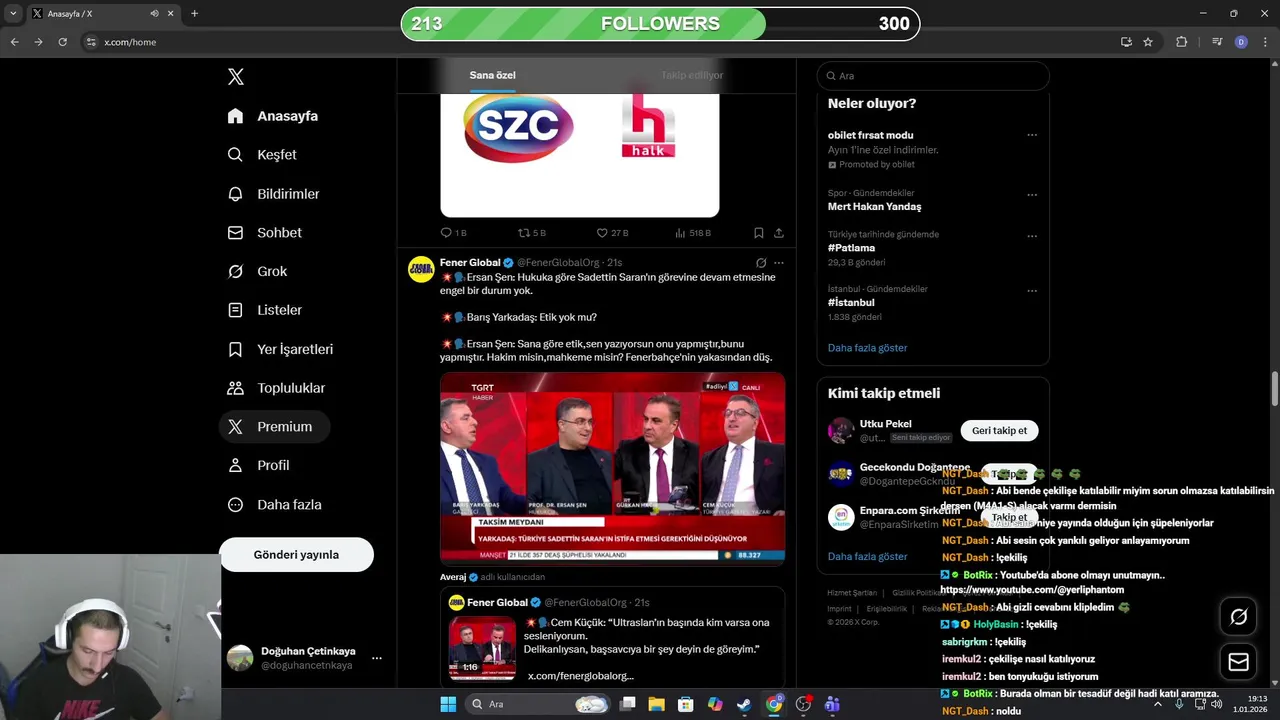Click Grok icon on Fener Global post

(x=761, y=263)
